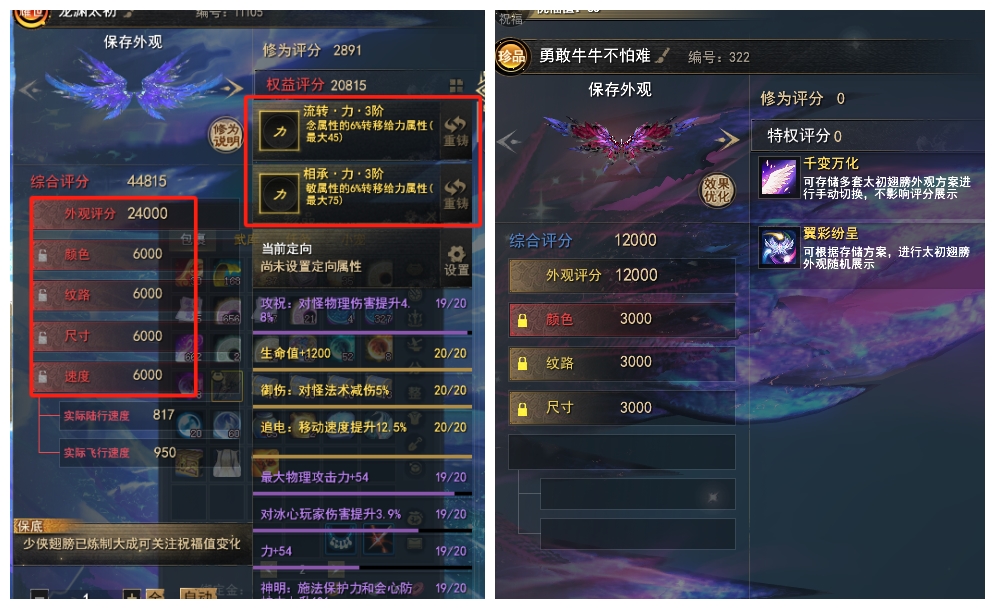
Task: Select the 千变万化 privilege icon
Action: tap(779, 177)
